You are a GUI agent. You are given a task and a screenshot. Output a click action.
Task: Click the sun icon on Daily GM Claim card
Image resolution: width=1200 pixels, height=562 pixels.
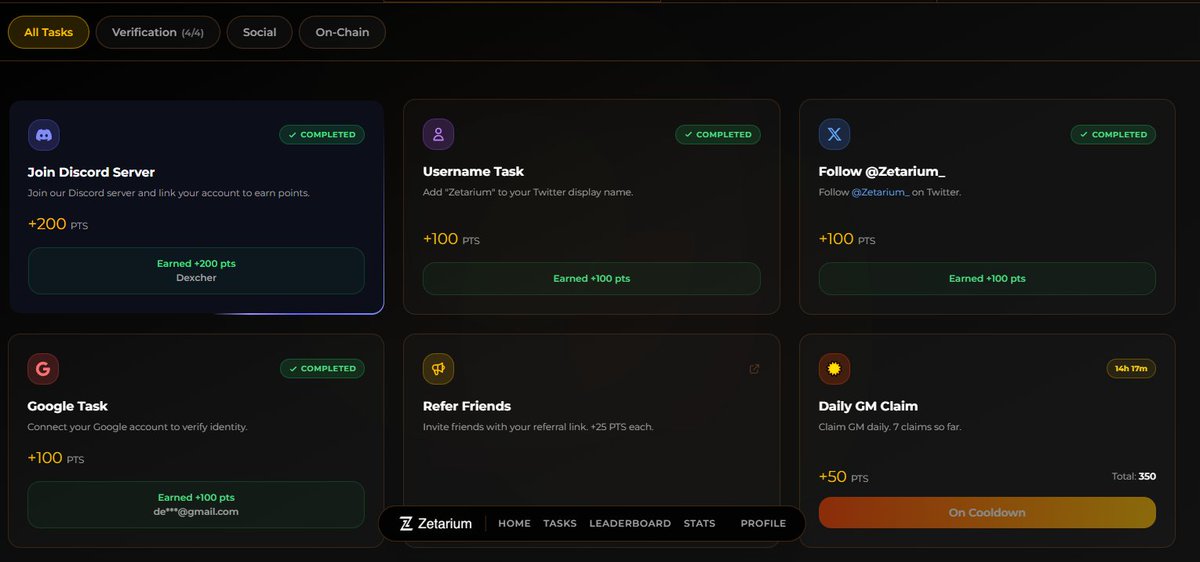[834, 369]
